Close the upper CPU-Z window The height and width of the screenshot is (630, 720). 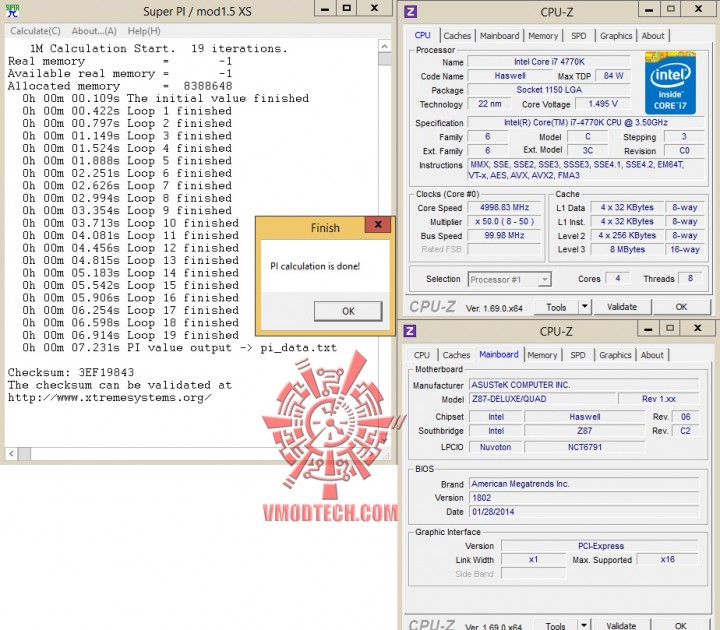pos(698,9)
